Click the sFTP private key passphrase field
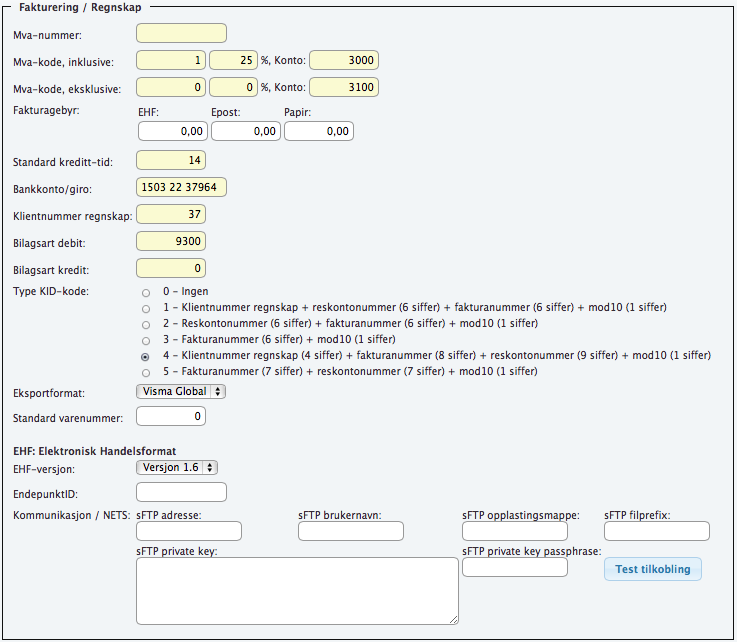This screenshot has width=737, height=642. pyautogui.click(x=515, y=568)
